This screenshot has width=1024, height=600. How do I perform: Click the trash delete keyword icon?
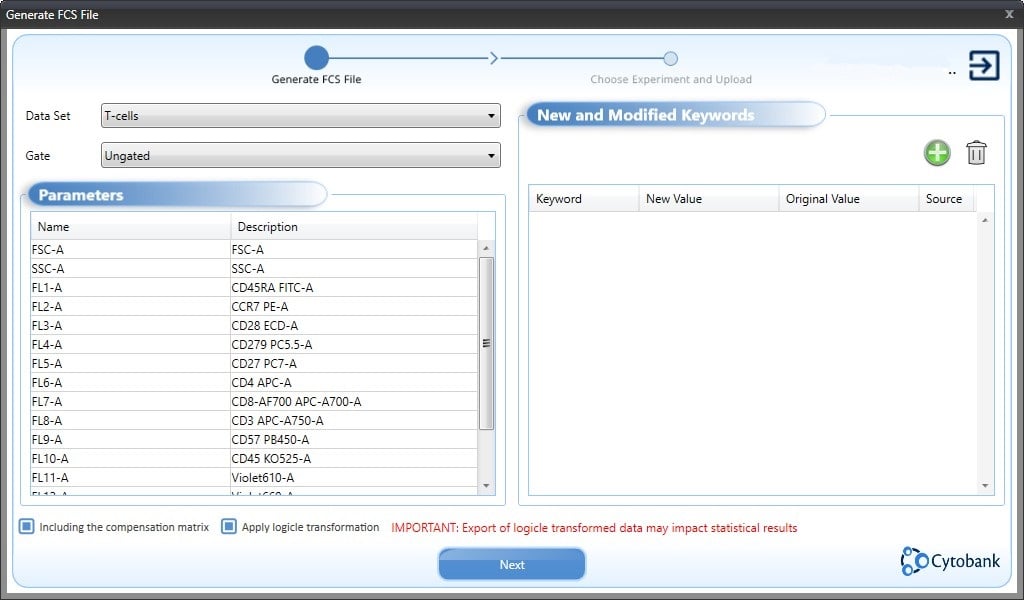[x=976, y=153]
